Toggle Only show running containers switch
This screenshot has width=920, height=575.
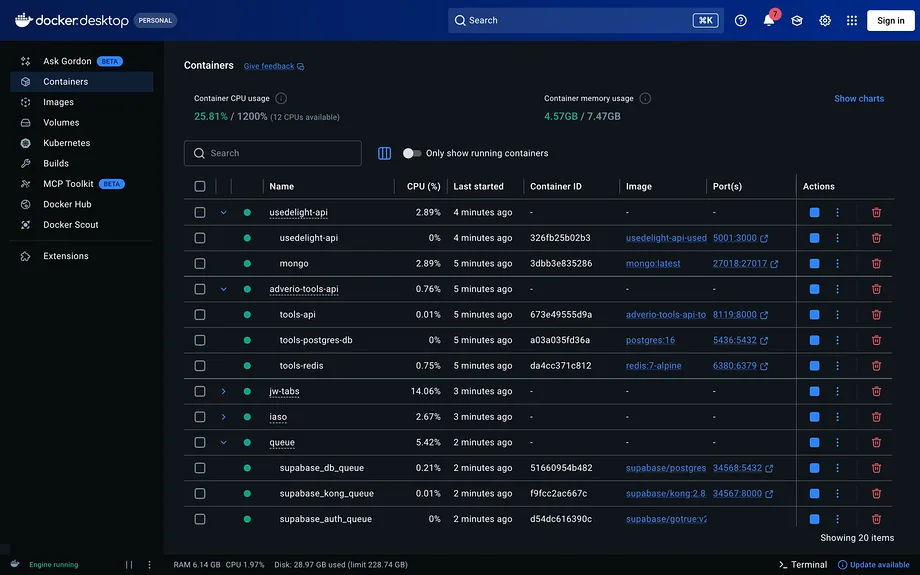[412, 153]
